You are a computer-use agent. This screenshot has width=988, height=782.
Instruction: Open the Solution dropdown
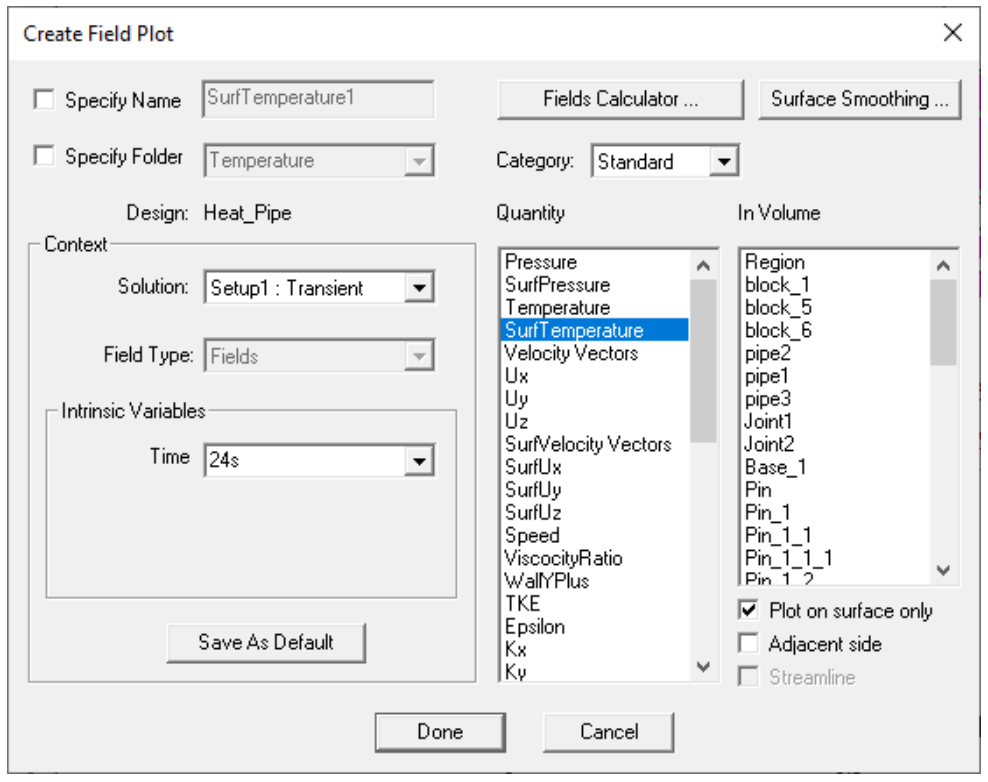[419, 288]
